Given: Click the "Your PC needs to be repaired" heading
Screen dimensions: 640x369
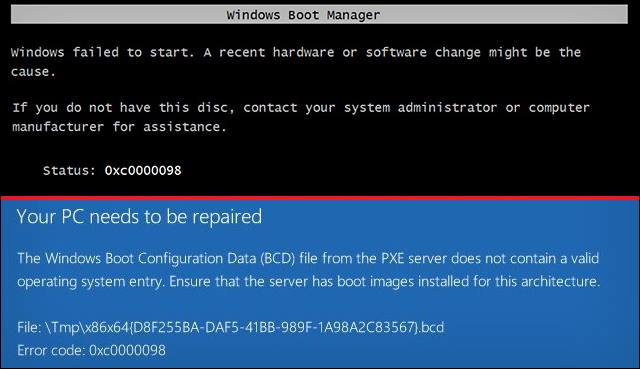Looking at the screenshot, I should pos(139,216).
